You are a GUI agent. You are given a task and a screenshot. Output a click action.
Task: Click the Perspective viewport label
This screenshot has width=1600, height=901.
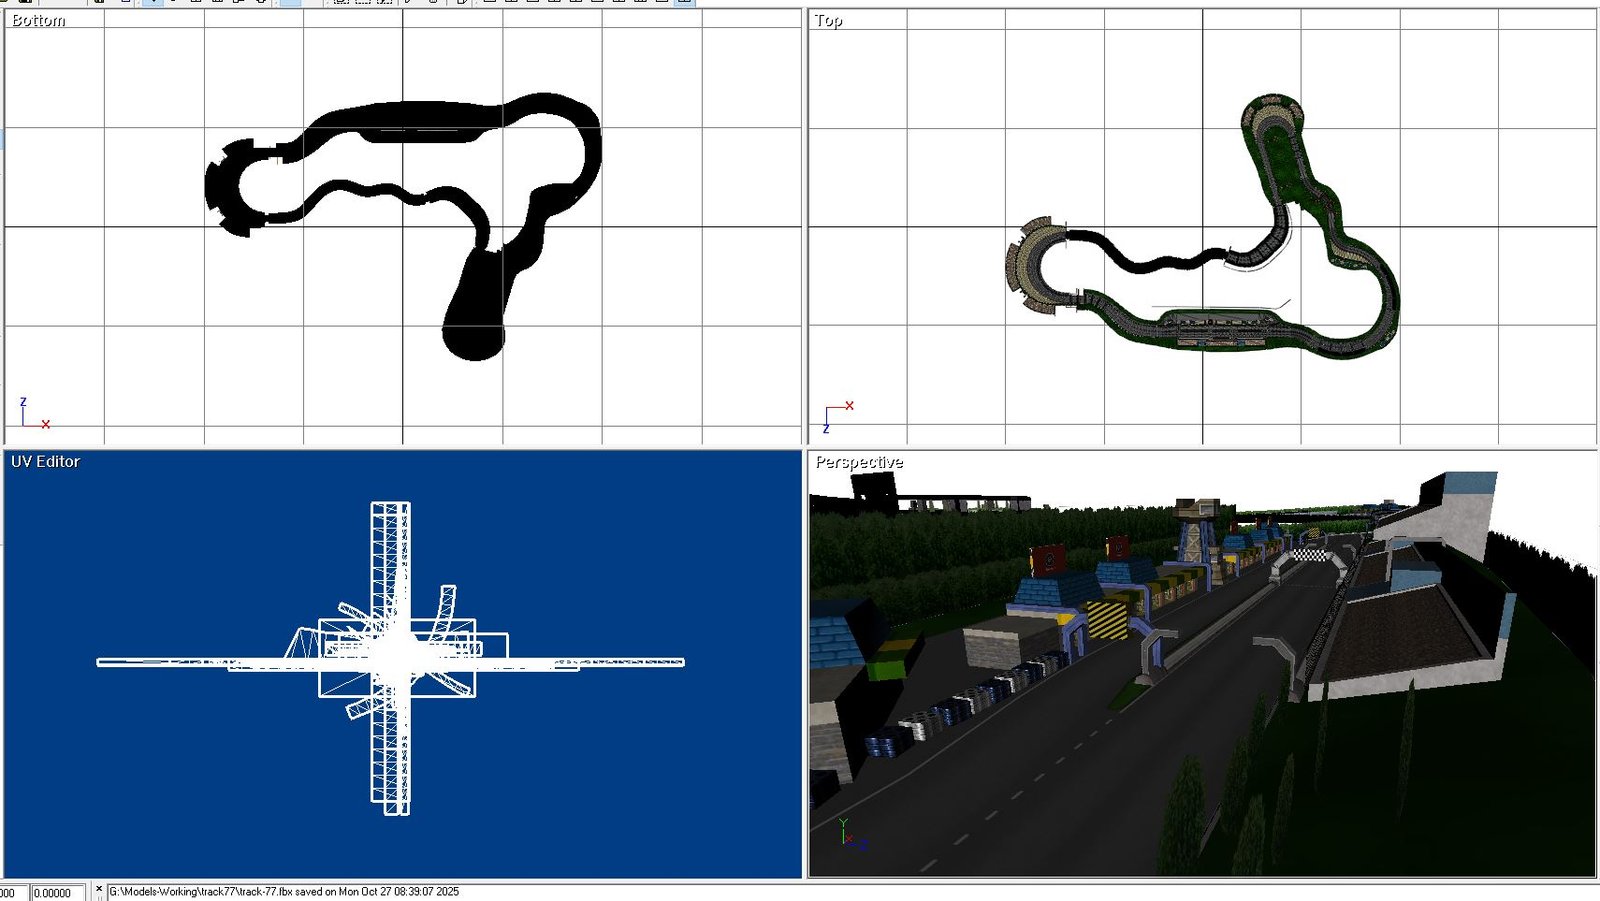click(x=858, y=462)
